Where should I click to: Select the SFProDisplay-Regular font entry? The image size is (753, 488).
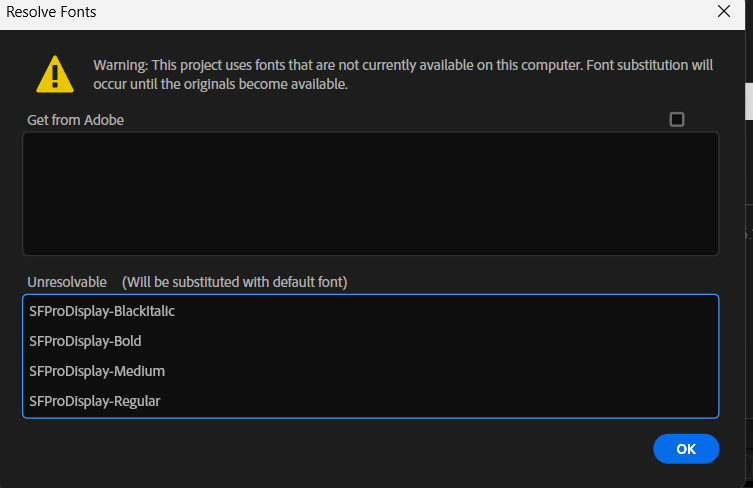click(95, 401)
